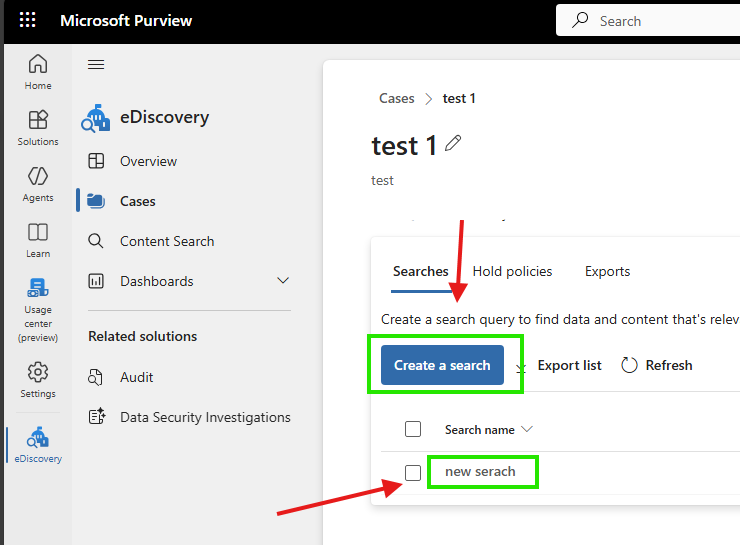Tick the select-all searches checkbox
Image resolution: width=740 pixels, height=545 pixels.
(413, 429)
